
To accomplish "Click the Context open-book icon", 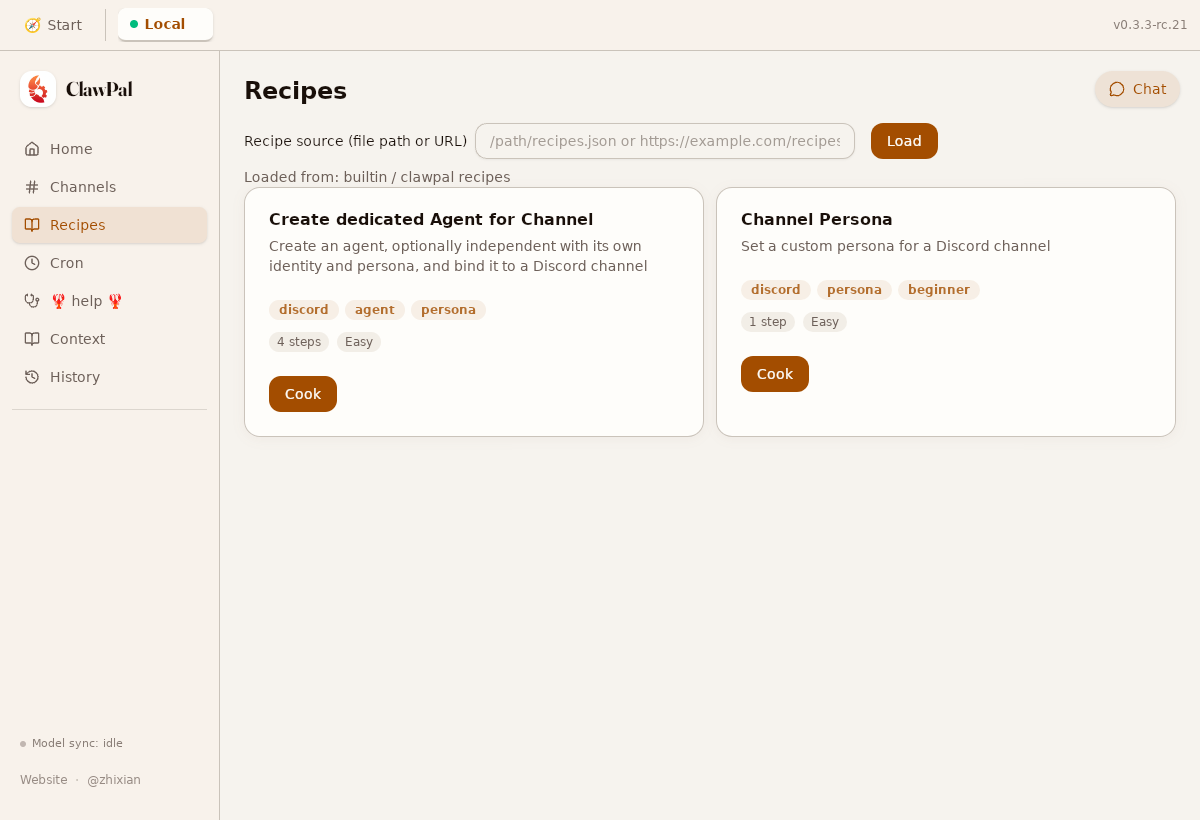I will (x=32, y=338).
